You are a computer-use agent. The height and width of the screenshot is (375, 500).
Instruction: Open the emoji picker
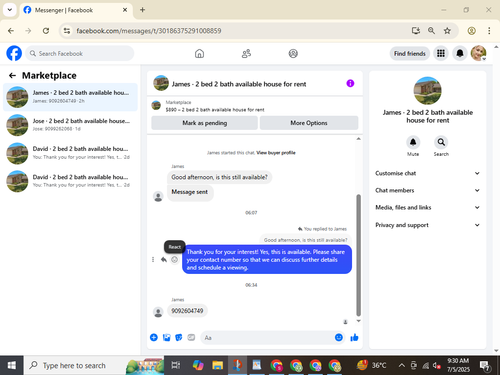tap(339, 337)
